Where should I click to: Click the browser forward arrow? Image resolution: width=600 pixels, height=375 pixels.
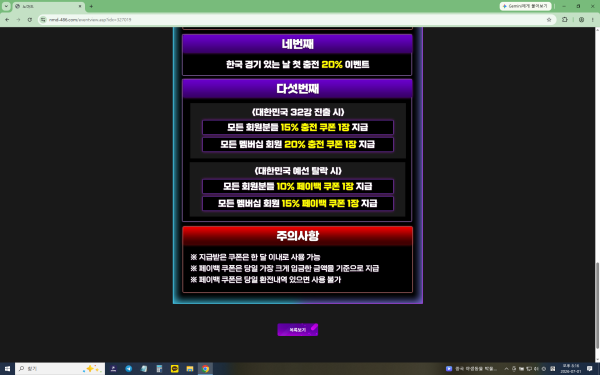coord(18,20)
